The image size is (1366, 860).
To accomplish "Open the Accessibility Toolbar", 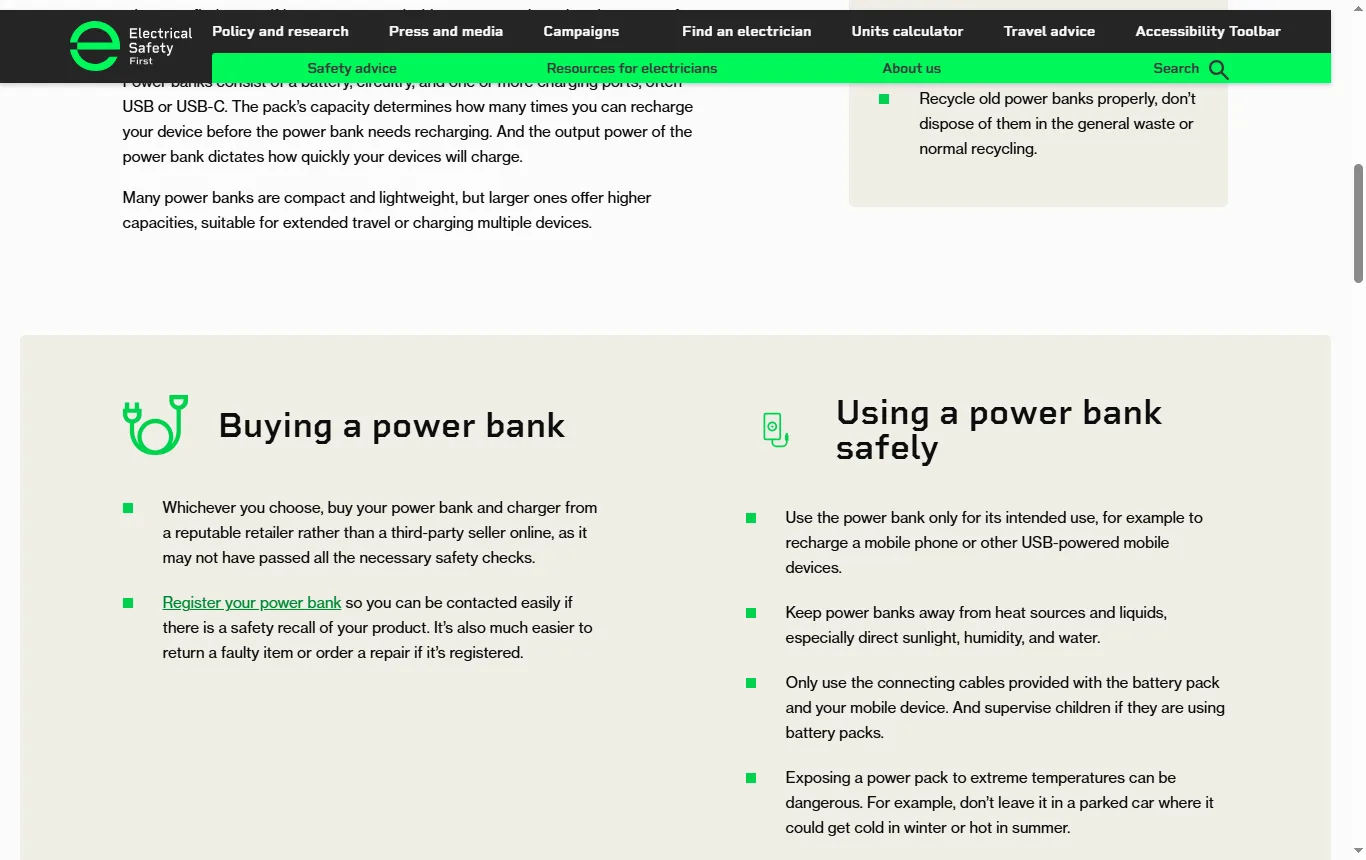I will (x=1208, y=31).
